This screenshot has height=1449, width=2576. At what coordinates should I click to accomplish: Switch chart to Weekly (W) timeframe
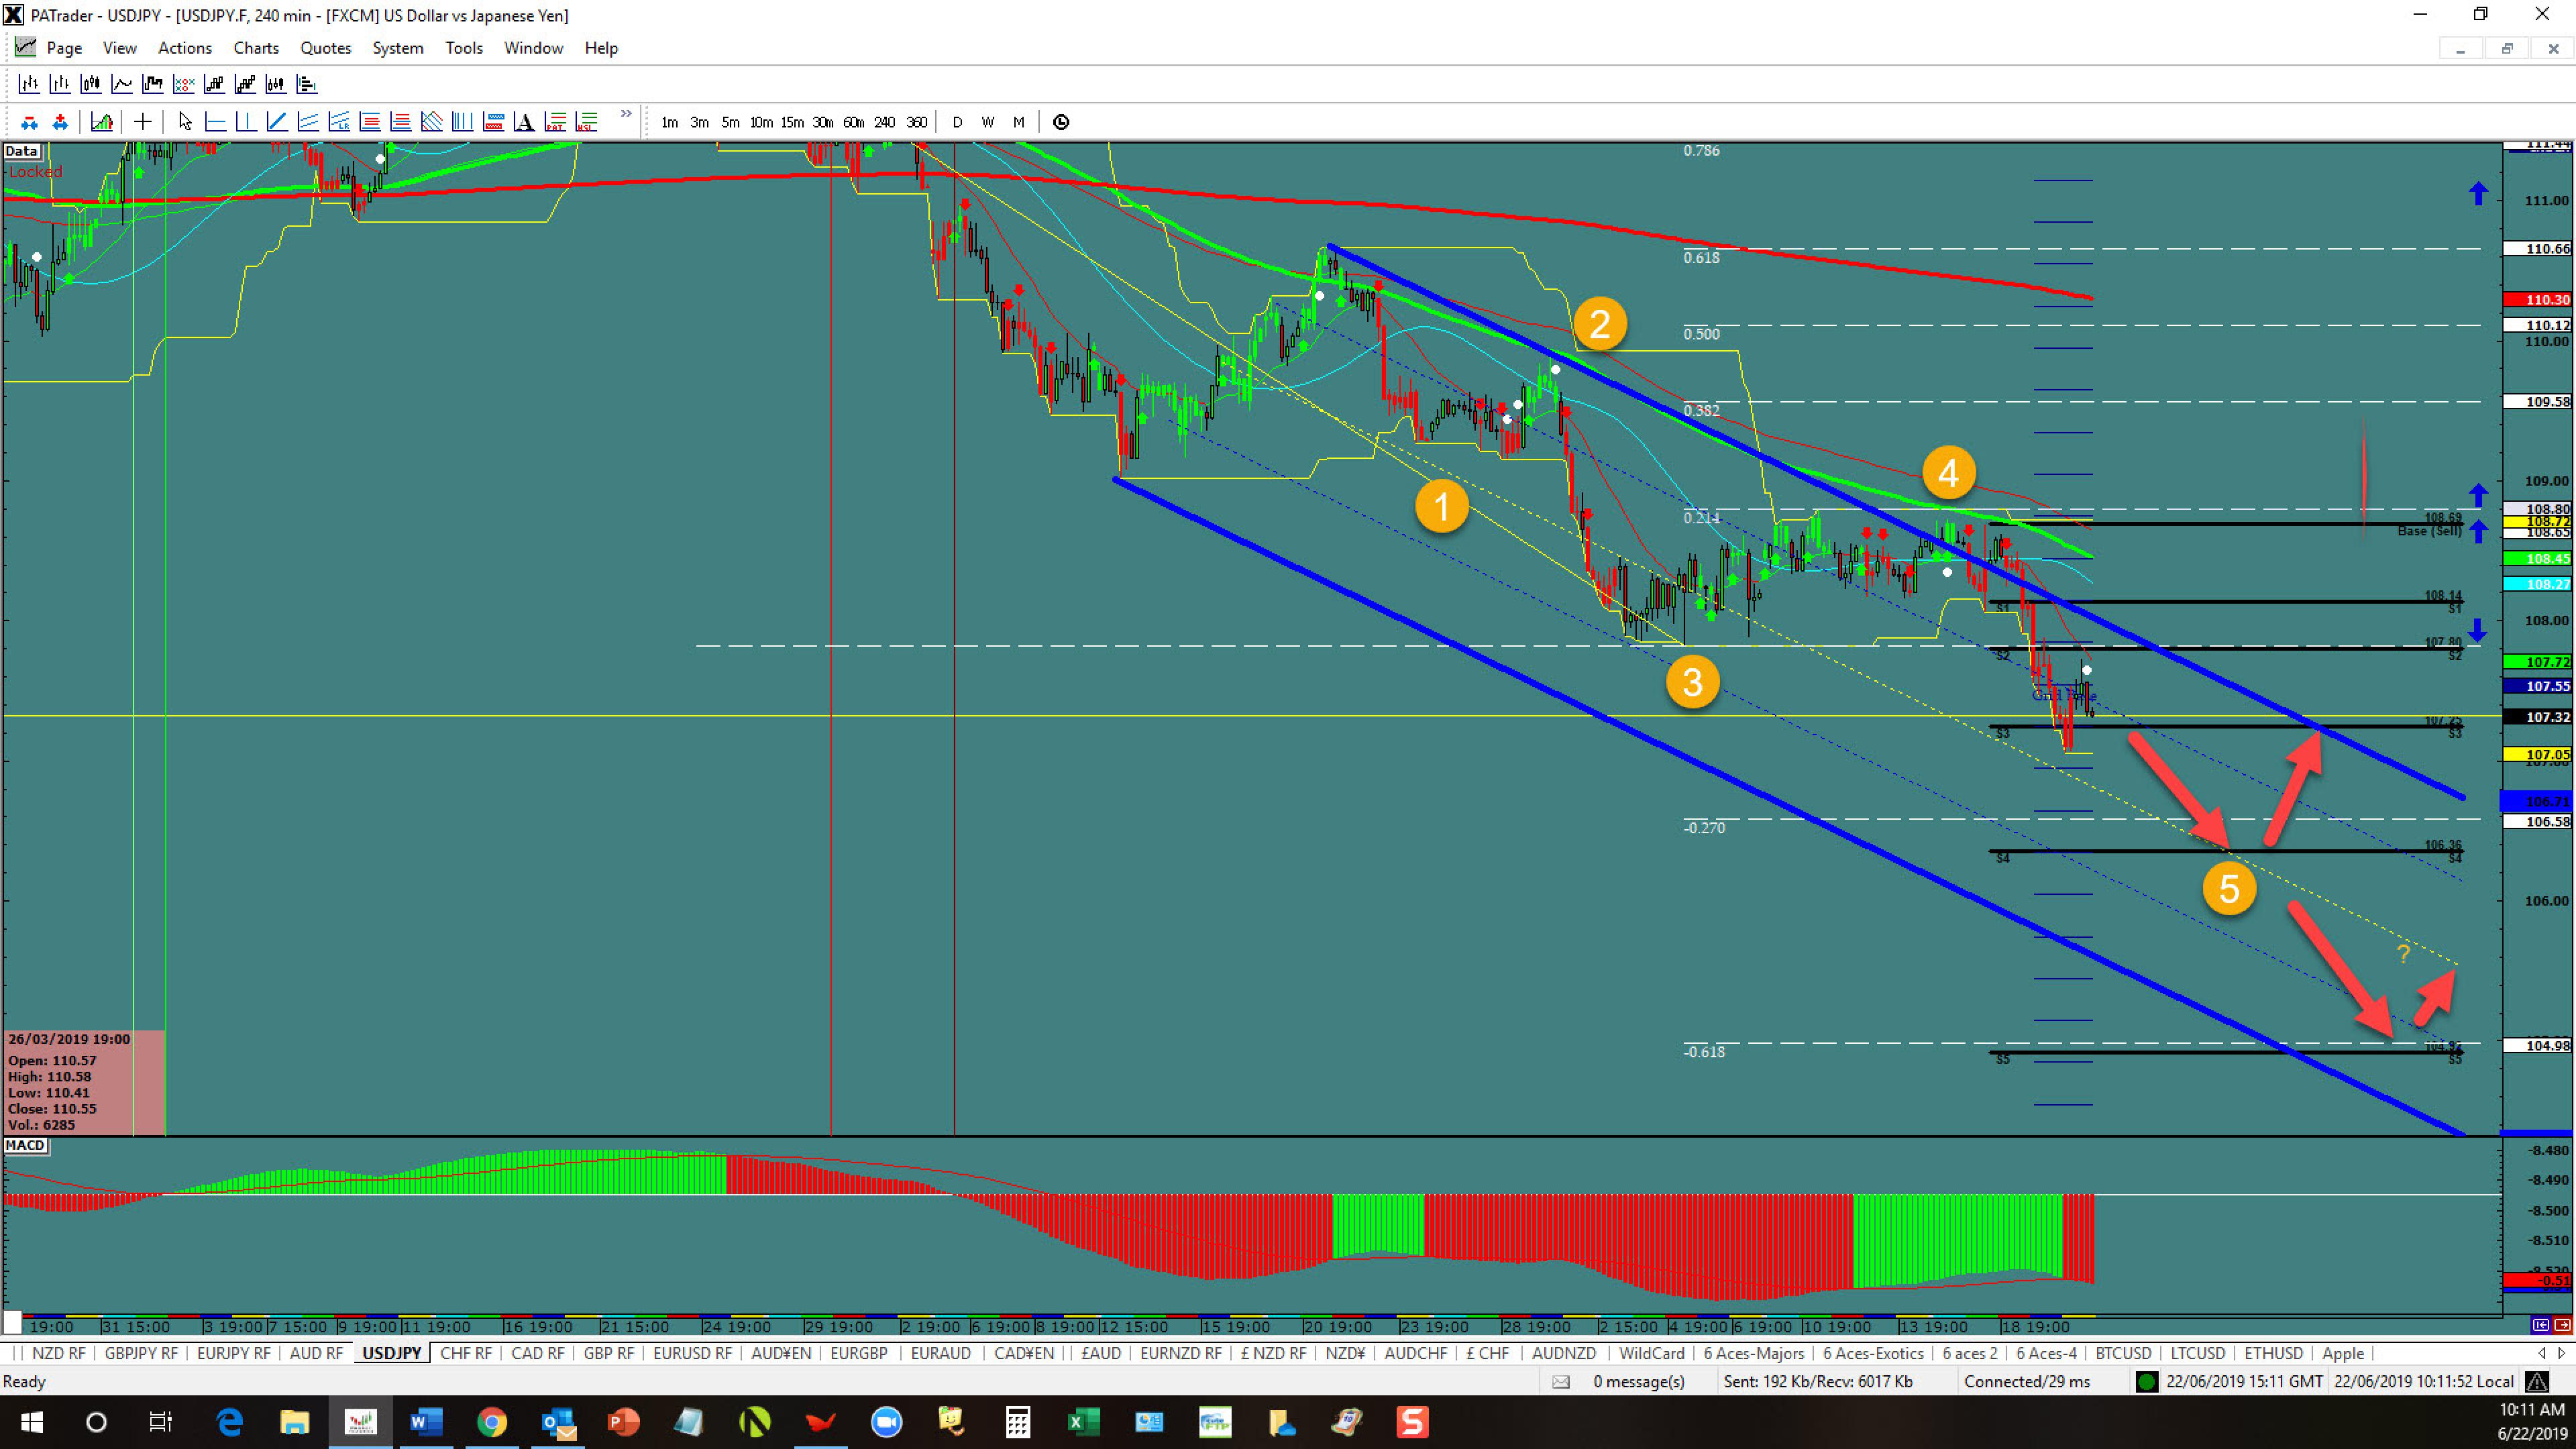click(987, 122)
